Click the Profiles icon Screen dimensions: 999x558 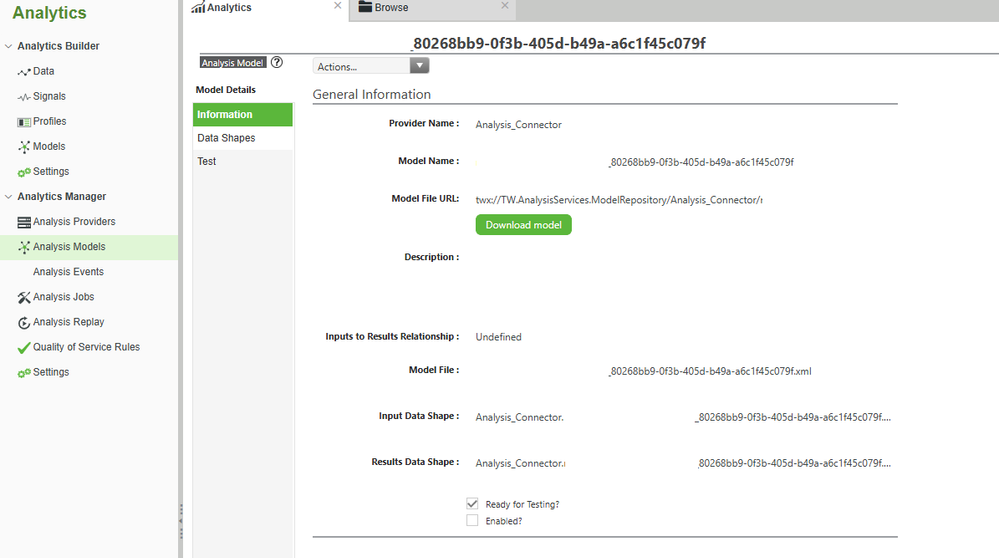click(x=24, y=122)
